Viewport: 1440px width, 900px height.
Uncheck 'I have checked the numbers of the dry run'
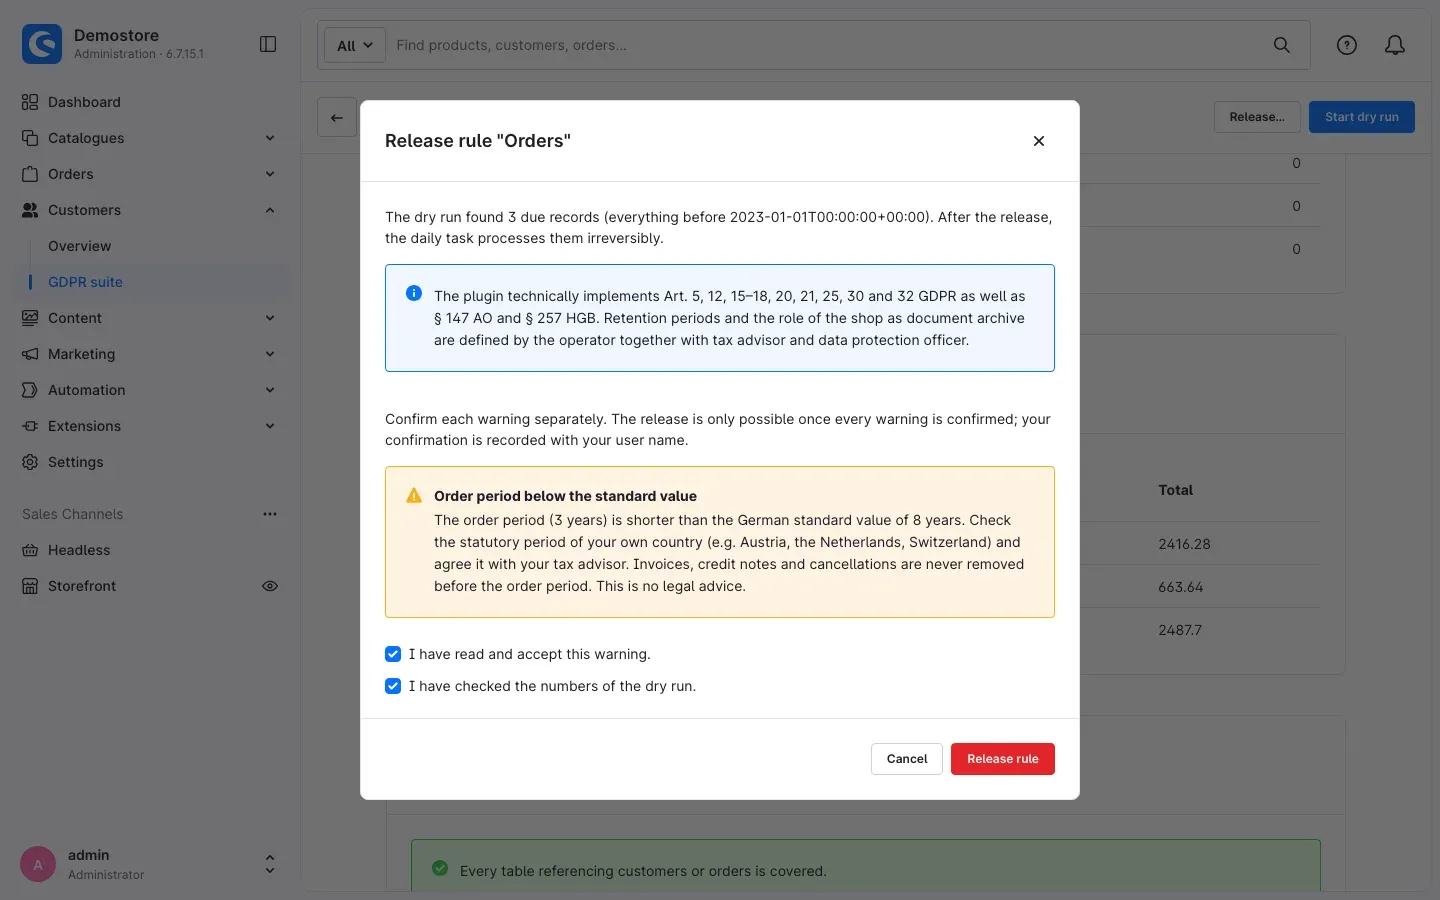pos(393,686)
